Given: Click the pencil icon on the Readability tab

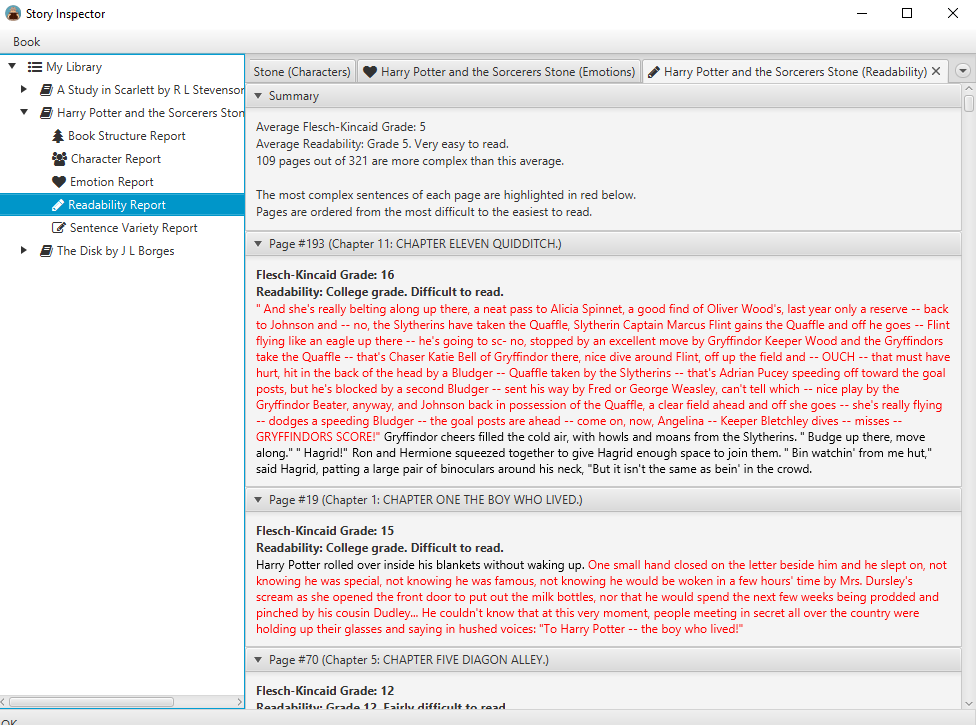Looking at the screenshot, I should coord(654,72).
